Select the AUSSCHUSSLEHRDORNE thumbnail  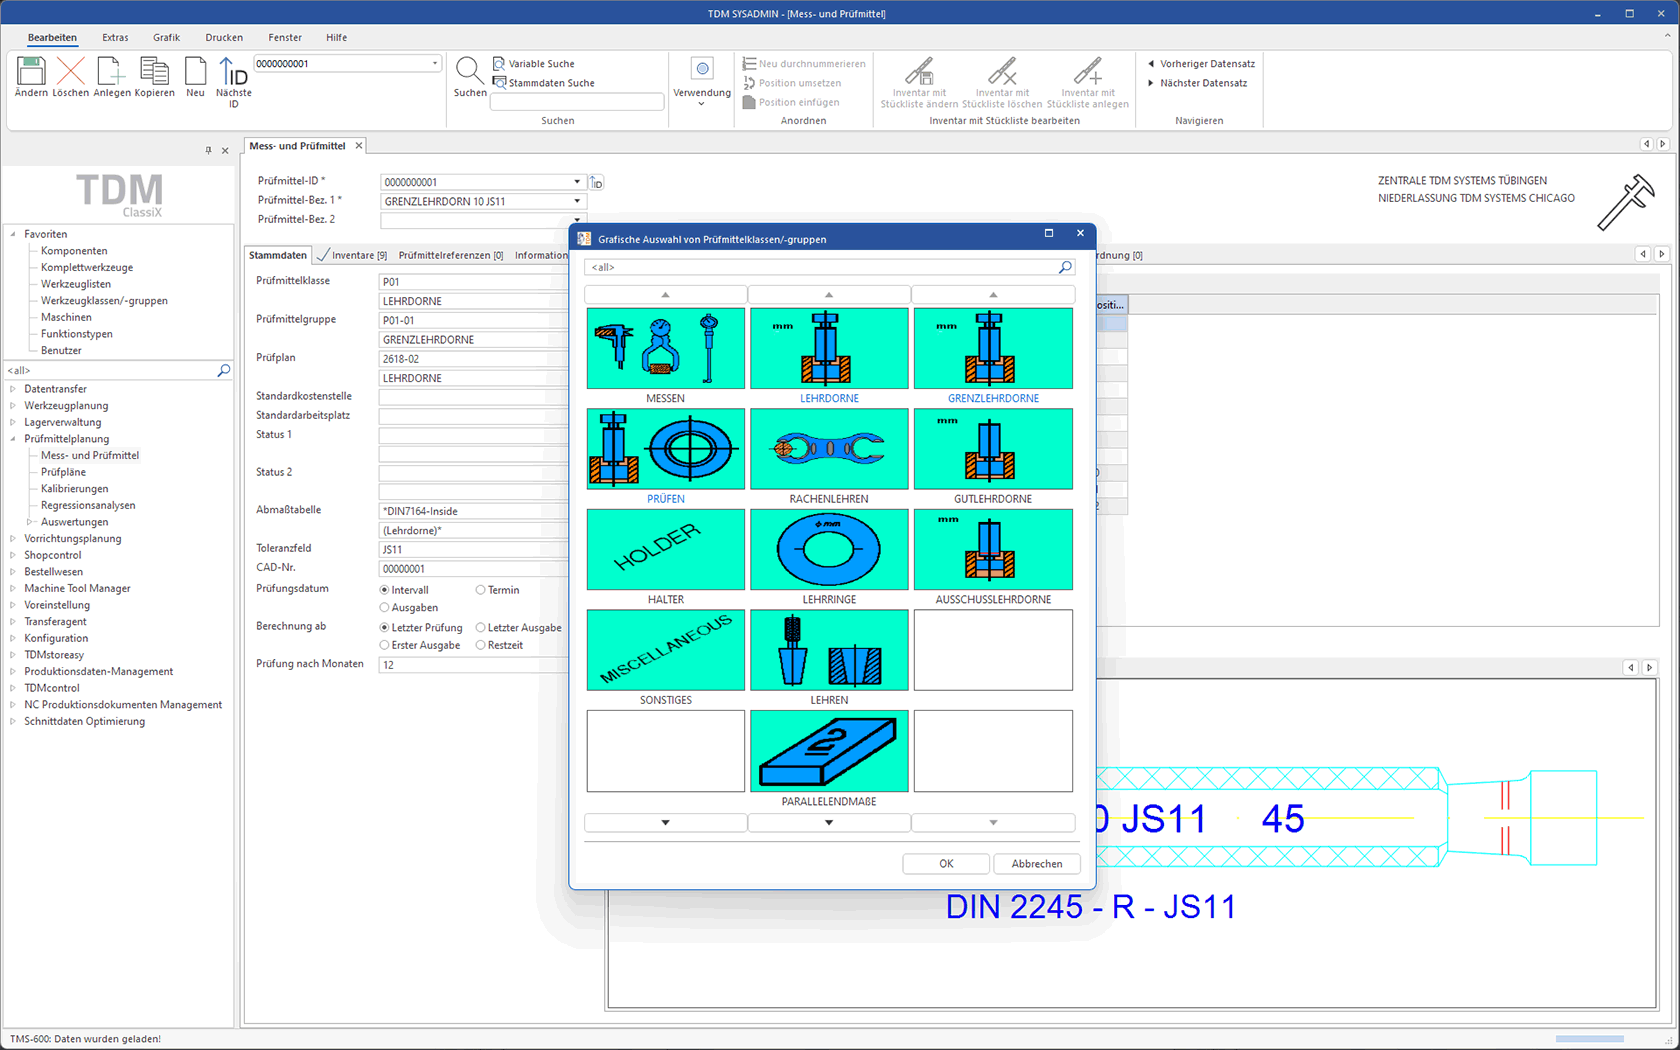pos(993,549)
